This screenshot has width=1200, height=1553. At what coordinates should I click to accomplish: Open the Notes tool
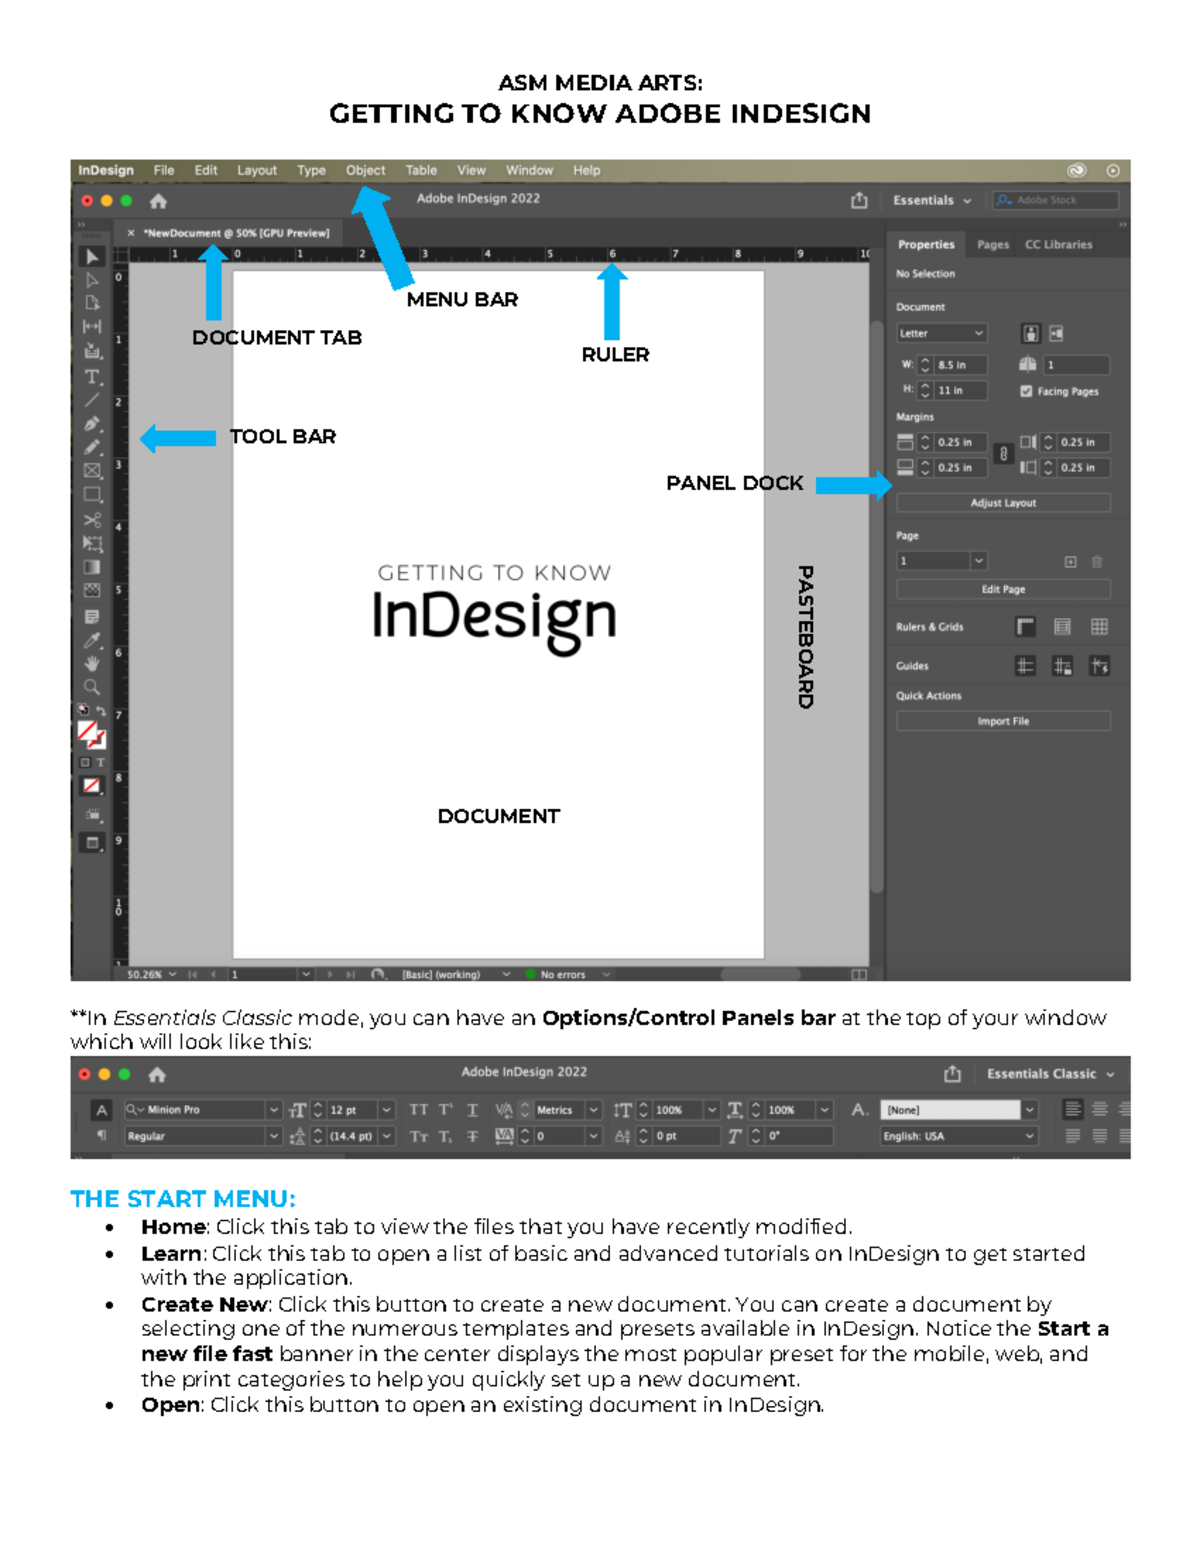pos(92,616)
